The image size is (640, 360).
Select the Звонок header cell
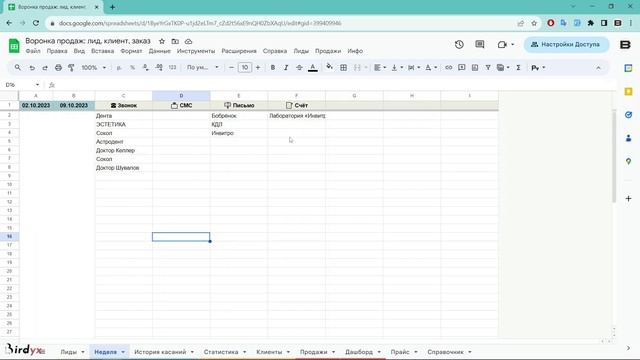point(124,105)
